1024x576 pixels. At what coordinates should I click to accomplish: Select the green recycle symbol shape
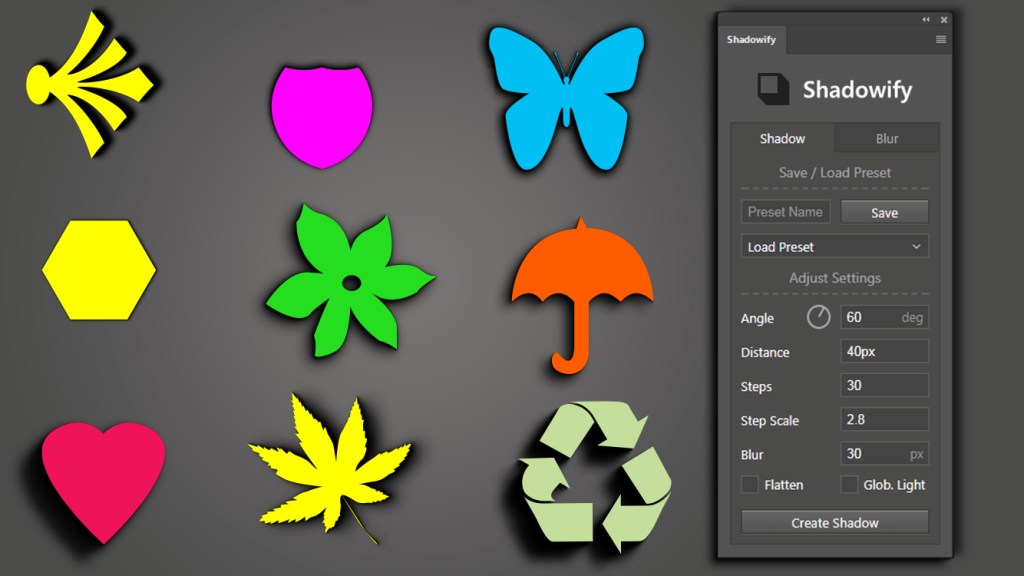click(595, 477)
